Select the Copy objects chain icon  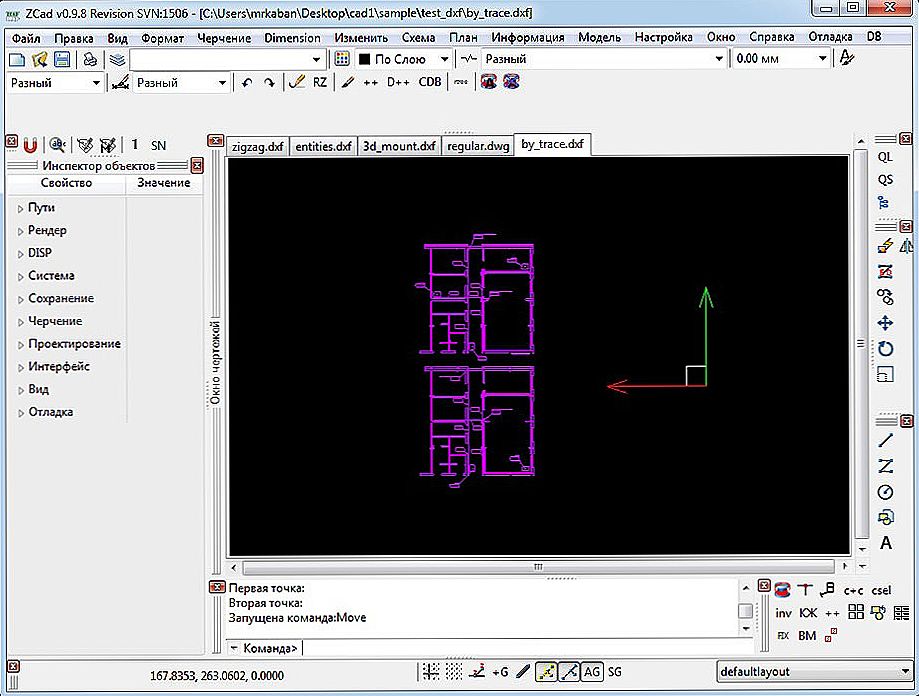(885, 297)
